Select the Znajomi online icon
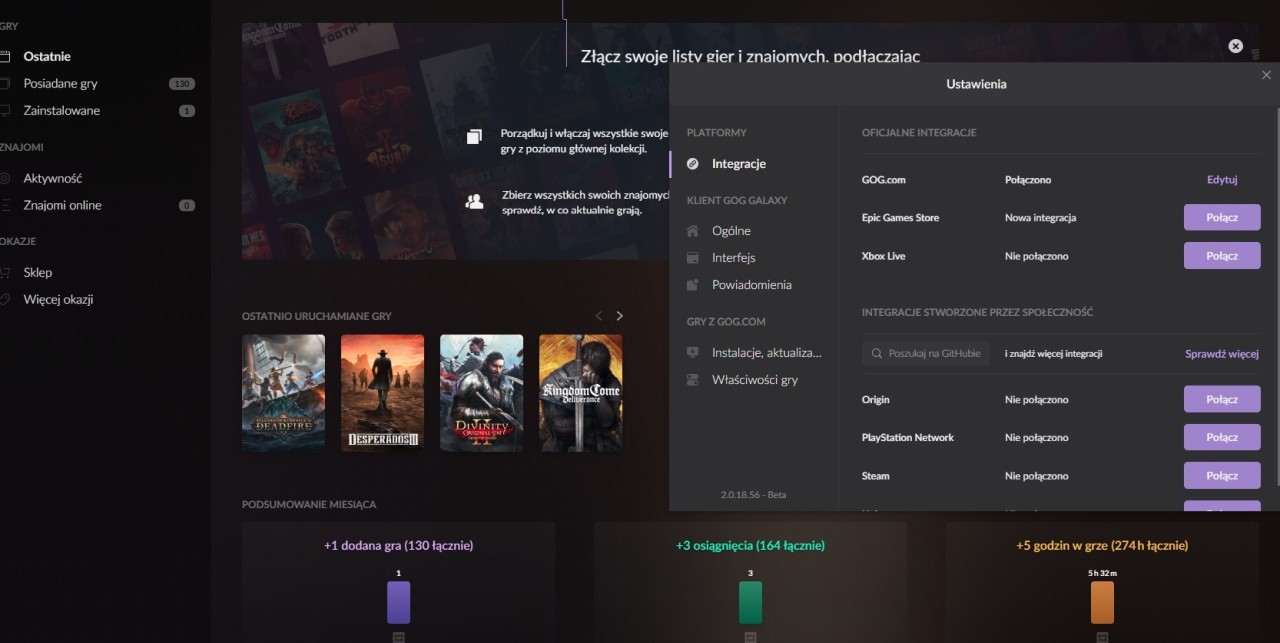This screenshot has height=643, width=1280. pos(8,205)
